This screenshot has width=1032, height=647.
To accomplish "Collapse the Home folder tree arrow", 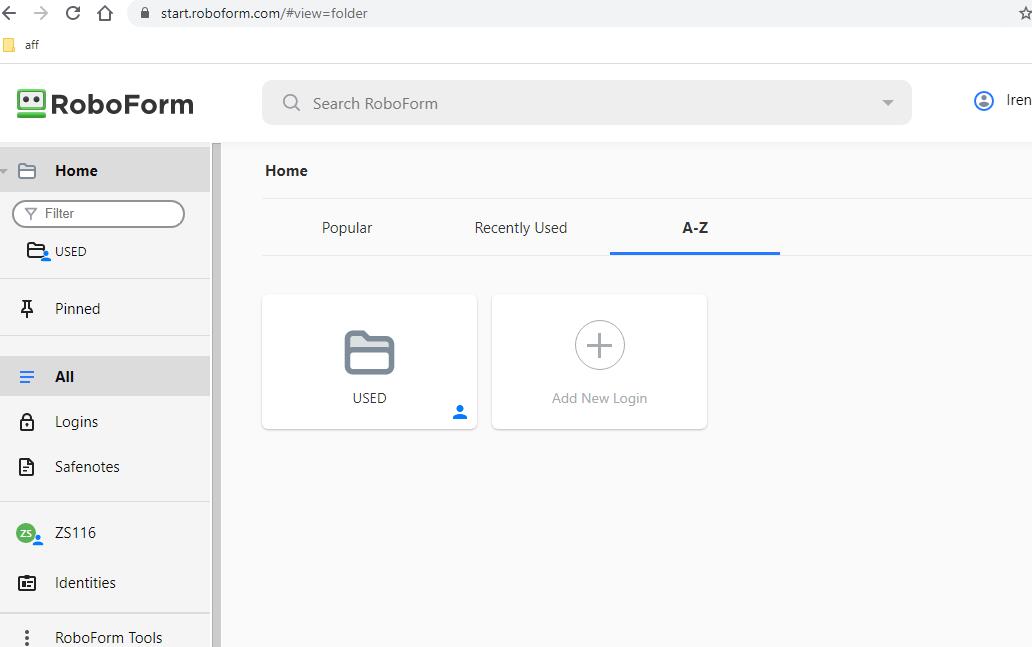I will click(5, 171).
